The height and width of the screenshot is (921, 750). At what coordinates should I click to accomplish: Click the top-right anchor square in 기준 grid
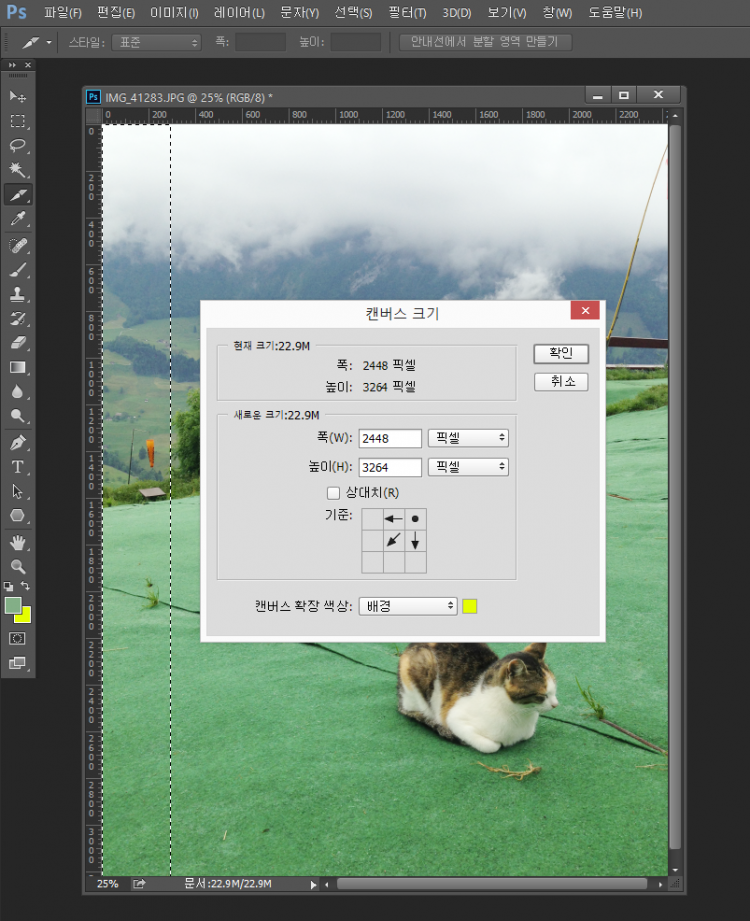[415, 519]
